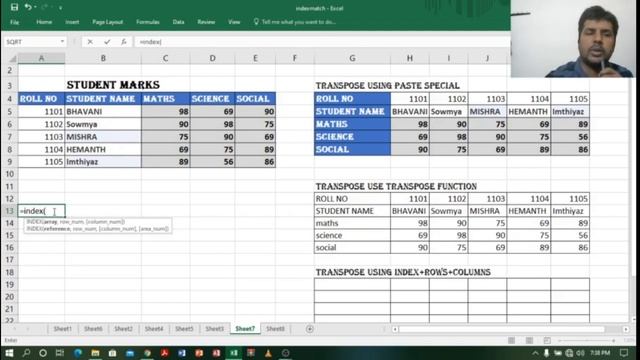Expand the Name Box dropdown arrow

click(62, 42)
